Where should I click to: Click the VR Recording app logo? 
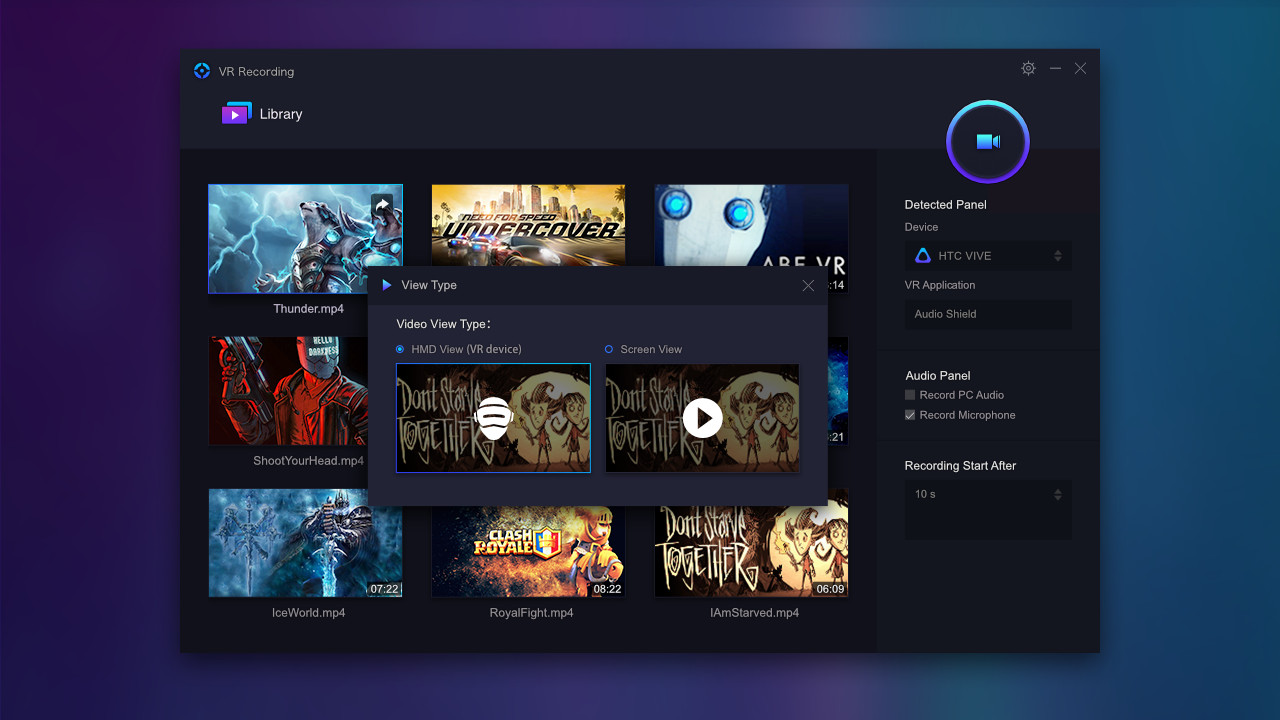[x=201, y=70]
